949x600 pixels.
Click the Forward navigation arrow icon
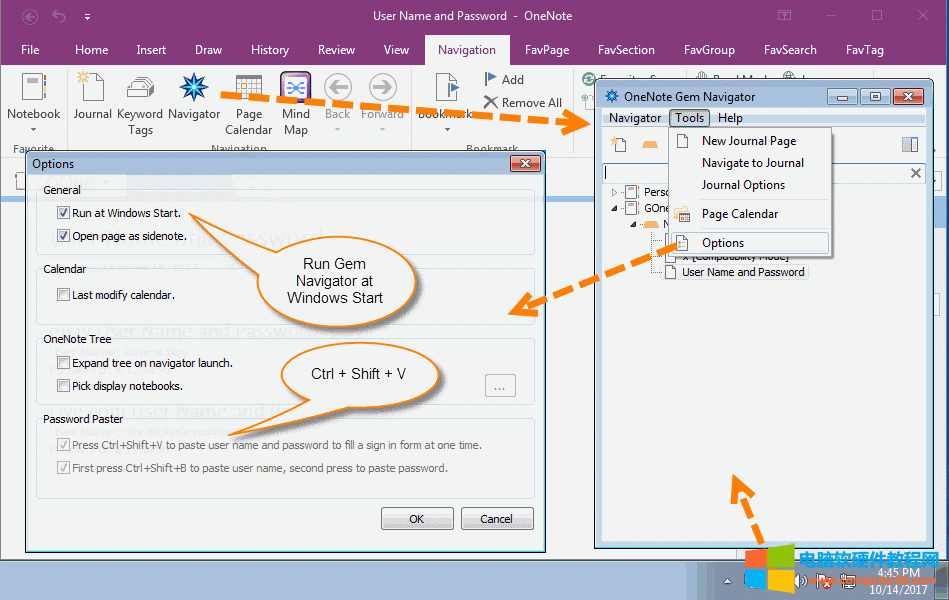click(382, 88)
